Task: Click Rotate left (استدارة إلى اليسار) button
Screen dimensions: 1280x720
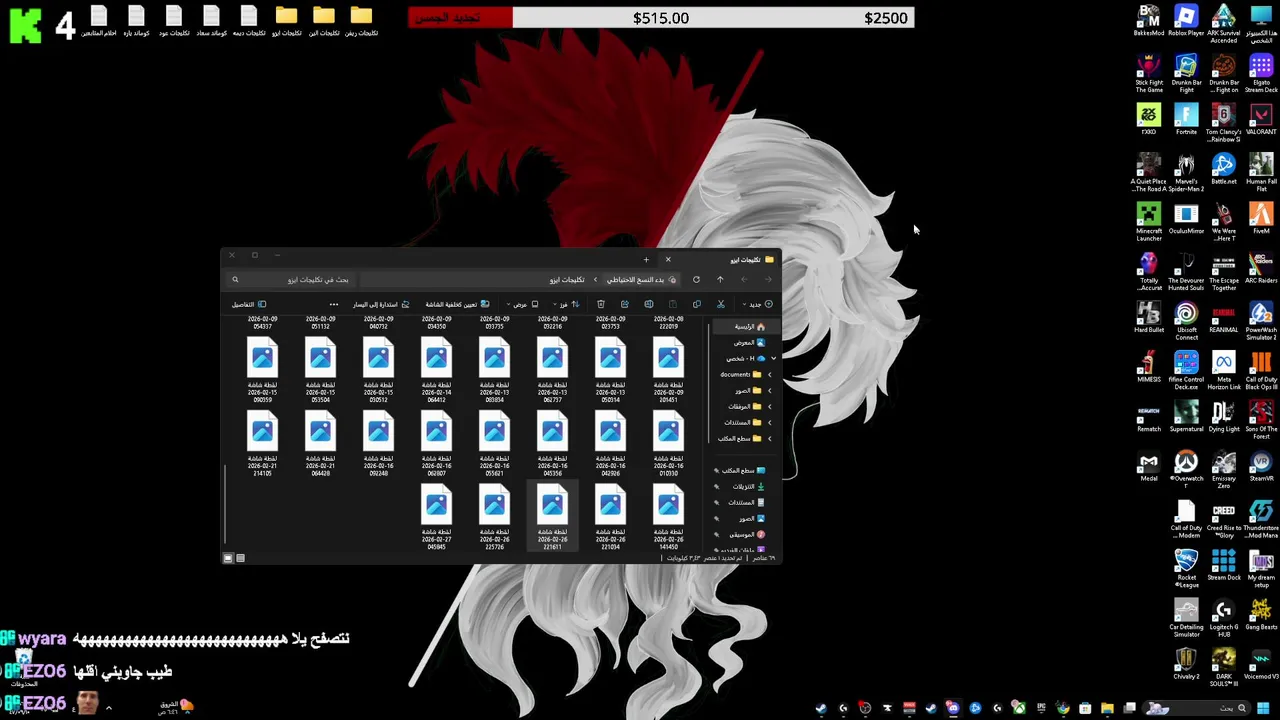Action: pyautogui.click(x=381, y=304)
